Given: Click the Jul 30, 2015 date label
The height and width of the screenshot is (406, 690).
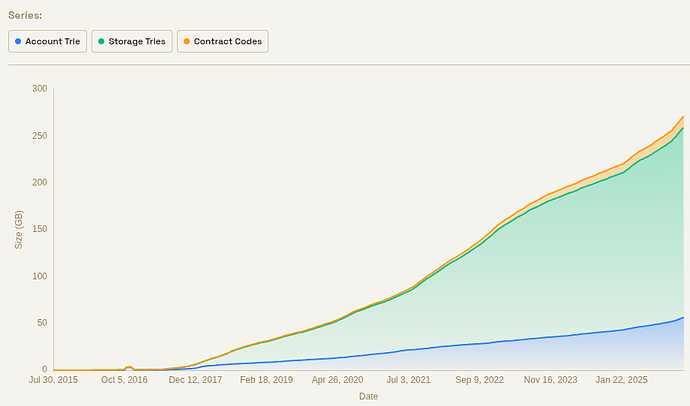Looking at the screenshot, I should pos(53,380).
